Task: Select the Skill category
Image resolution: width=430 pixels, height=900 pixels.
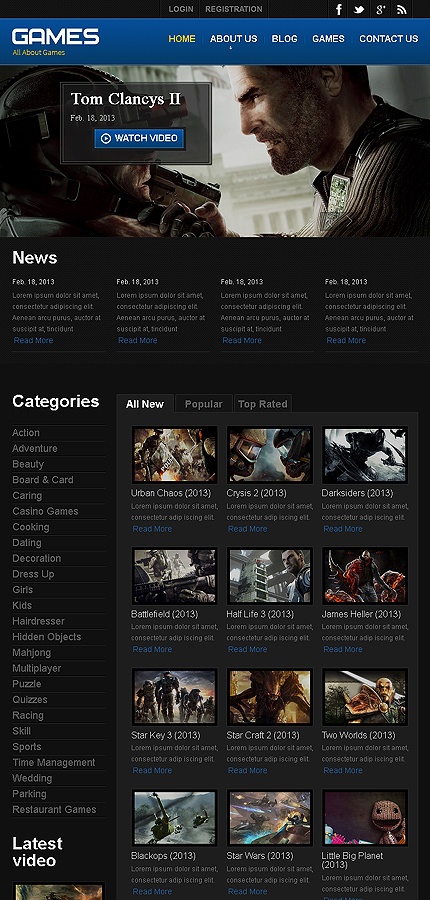Action: (22, 731)
